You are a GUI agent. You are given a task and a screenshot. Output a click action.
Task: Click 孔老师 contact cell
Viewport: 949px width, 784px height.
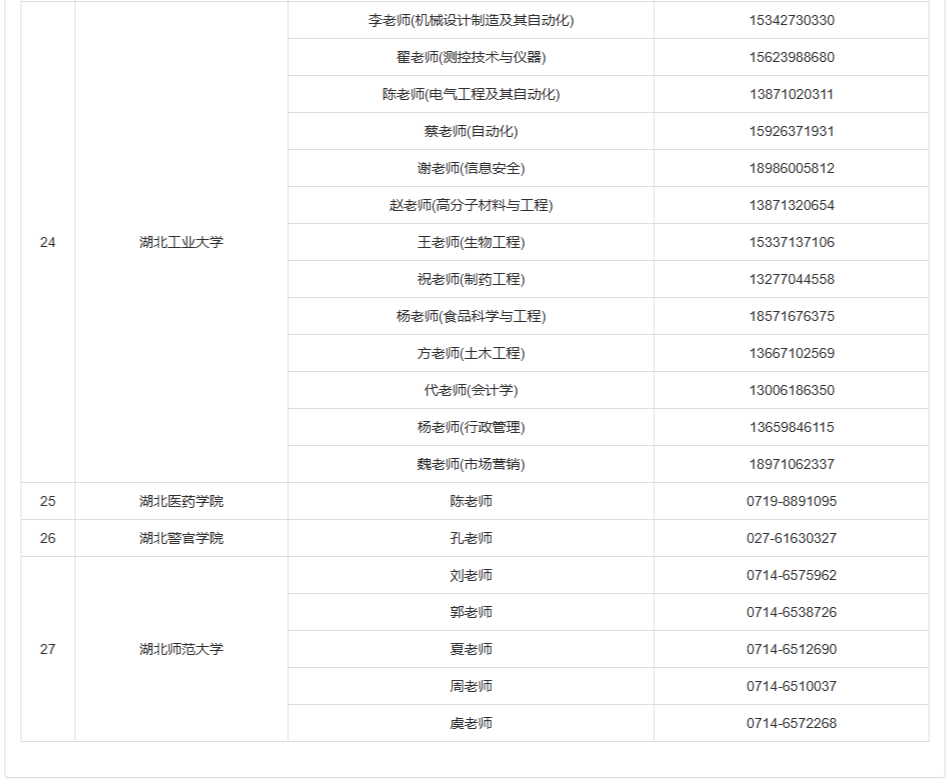click(x=471, y=538)
